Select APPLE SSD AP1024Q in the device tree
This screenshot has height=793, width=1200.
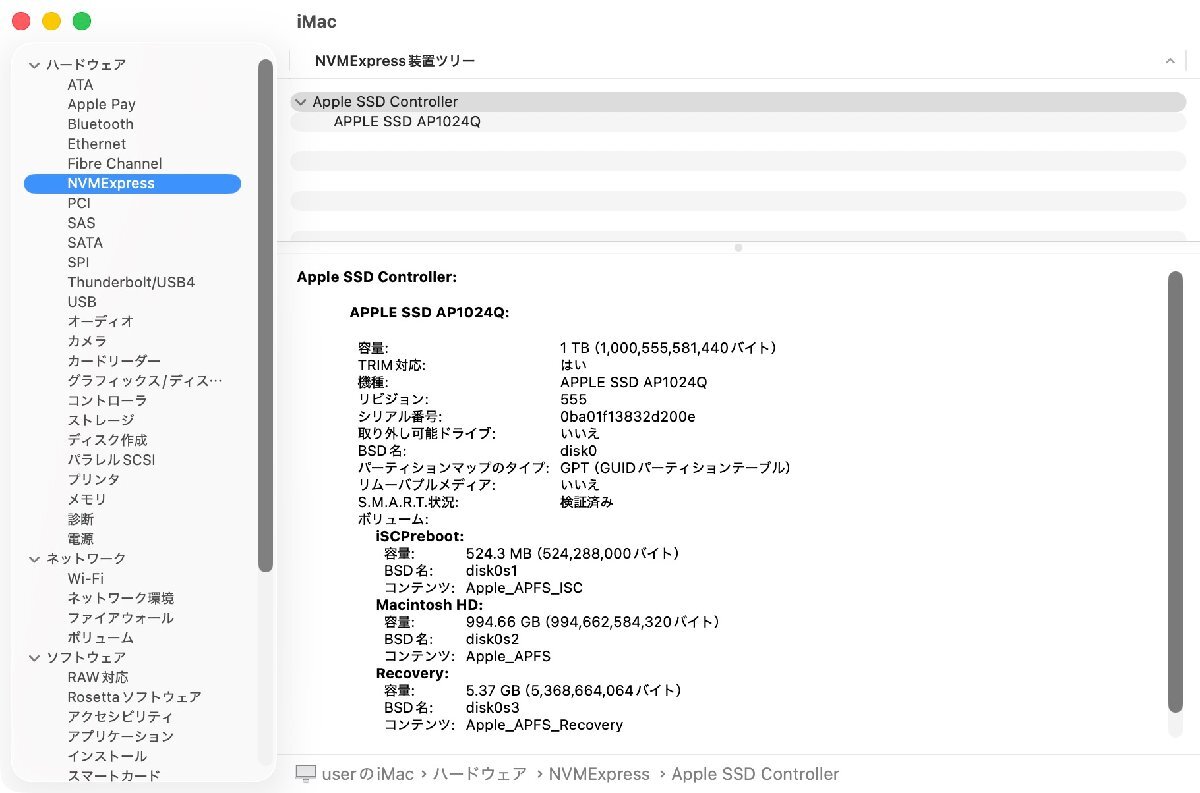coord(407,122)
